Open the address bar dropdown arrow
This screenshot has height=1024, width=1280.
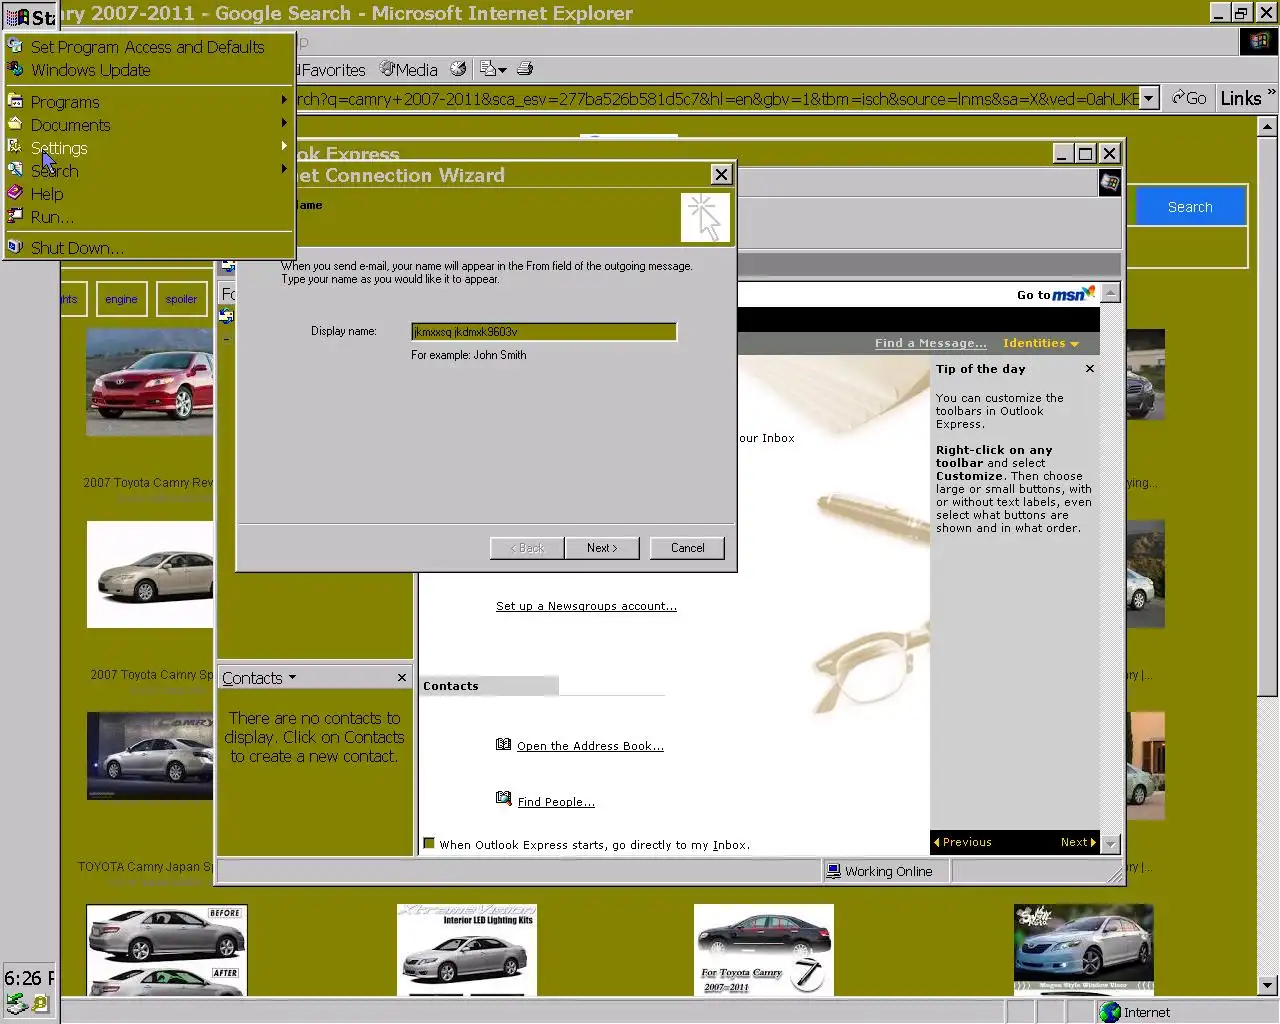point(1149,98)
